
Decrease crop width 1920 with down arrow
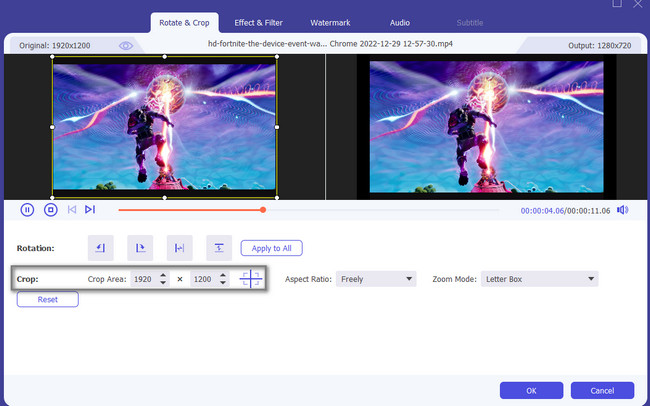click(x=163, y=283)
